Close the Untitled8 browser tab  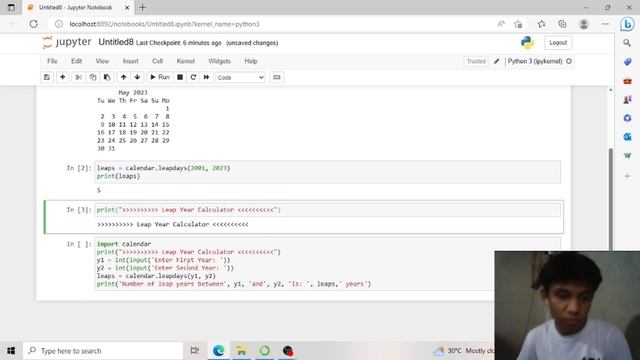click(x=127, y=7)
